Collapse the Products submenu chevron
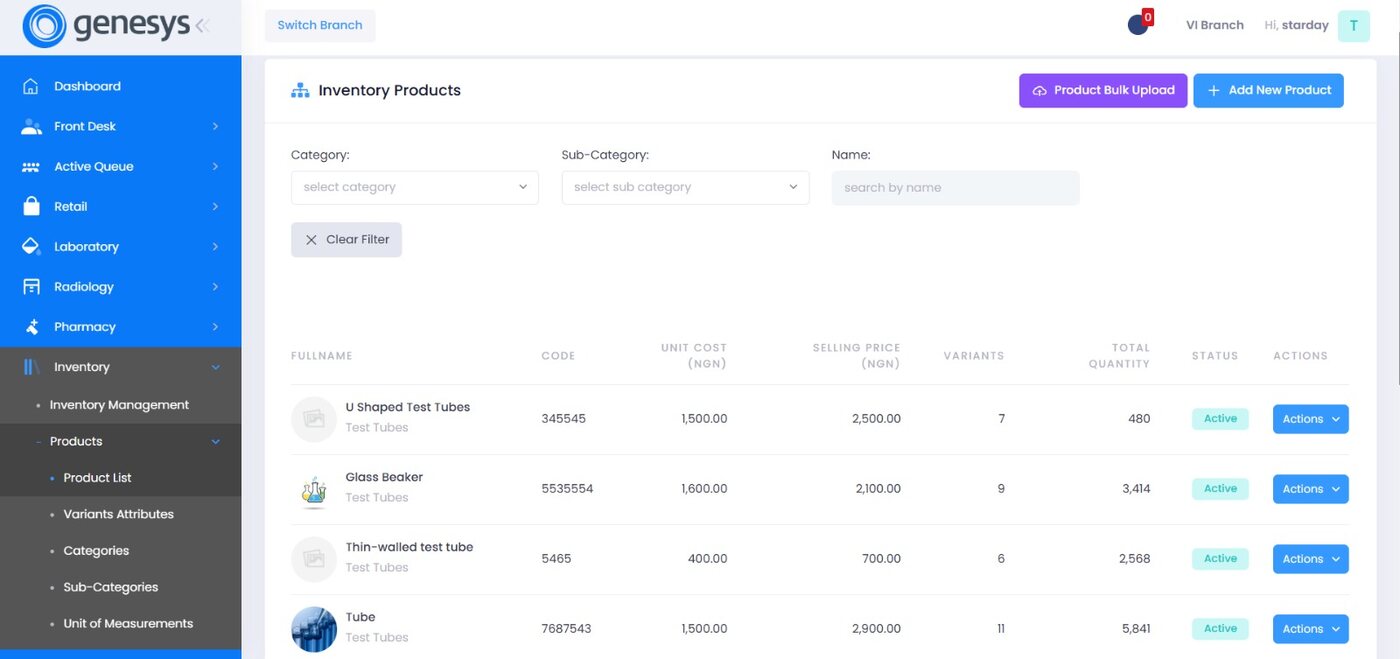This screenshot has height=659, width=1400. 215,441
